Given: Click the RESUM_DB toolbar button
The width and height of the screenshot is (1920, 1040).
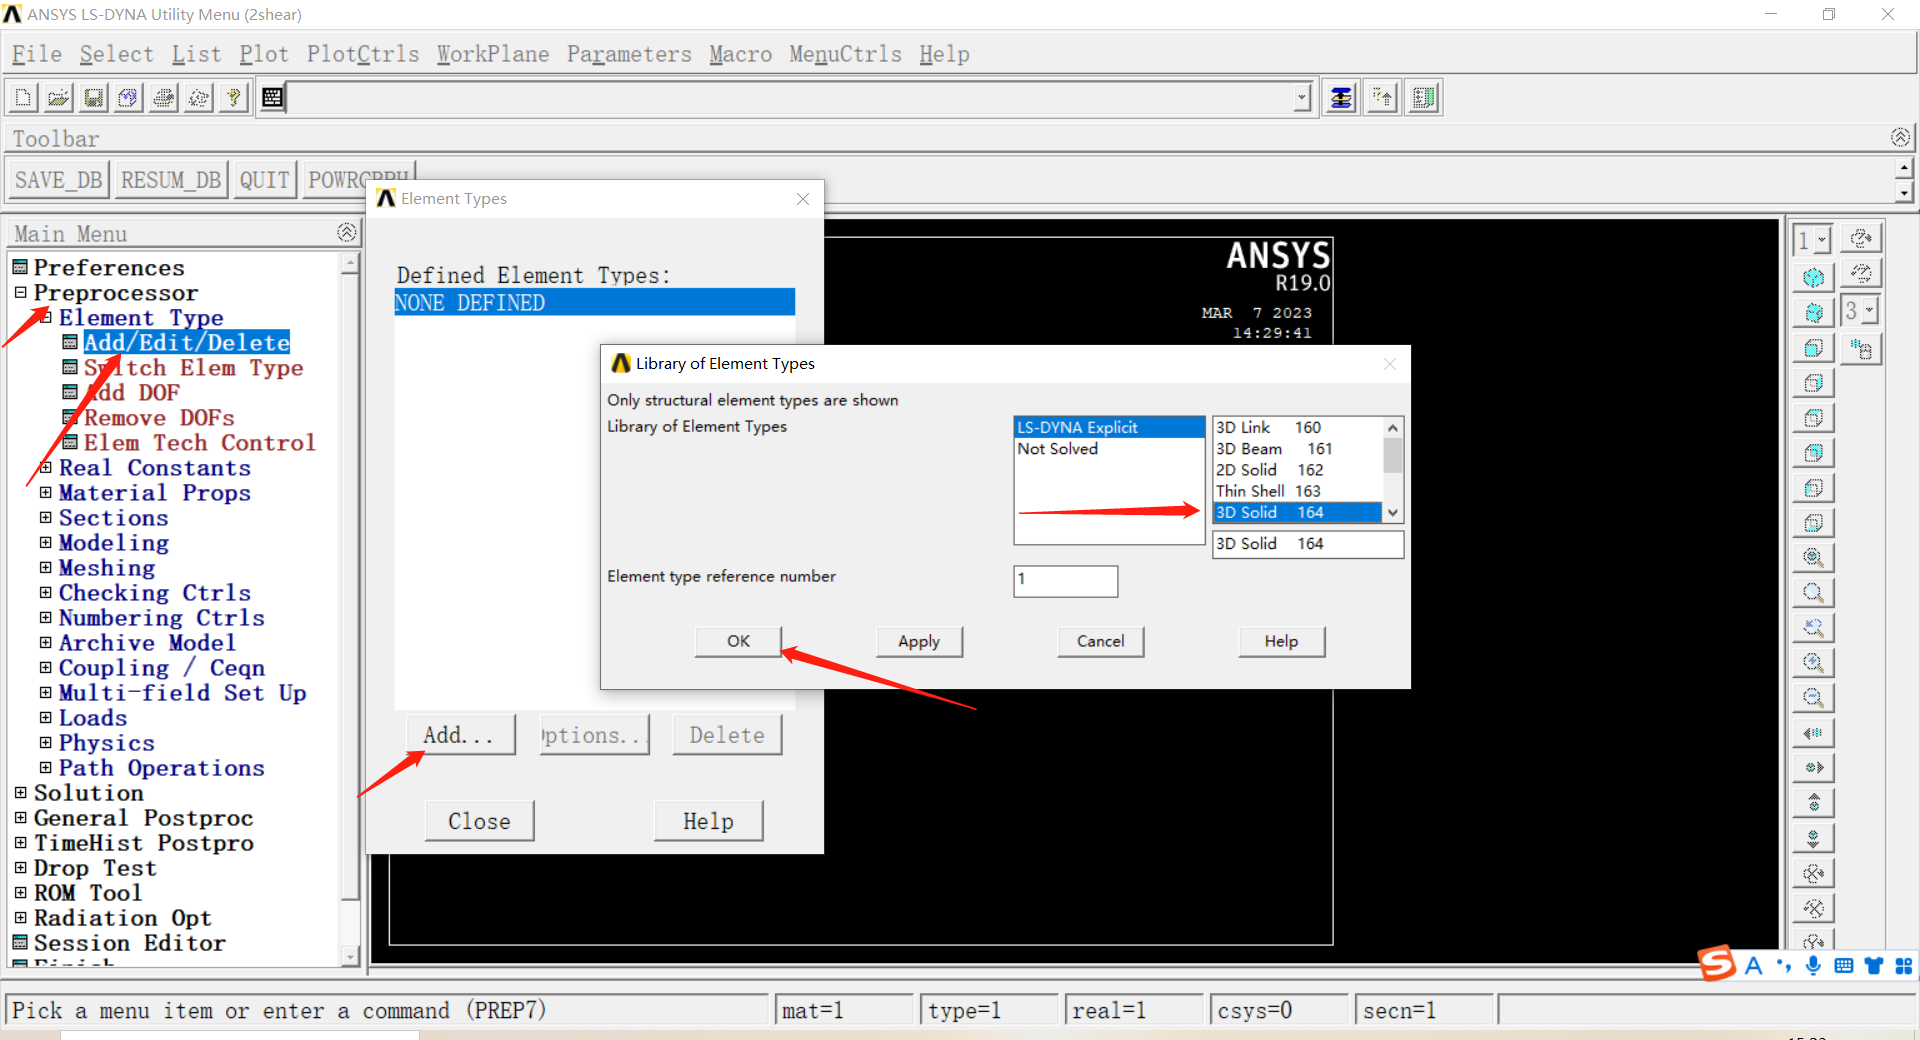Looking at the screenshot, I should coord(171,180).
